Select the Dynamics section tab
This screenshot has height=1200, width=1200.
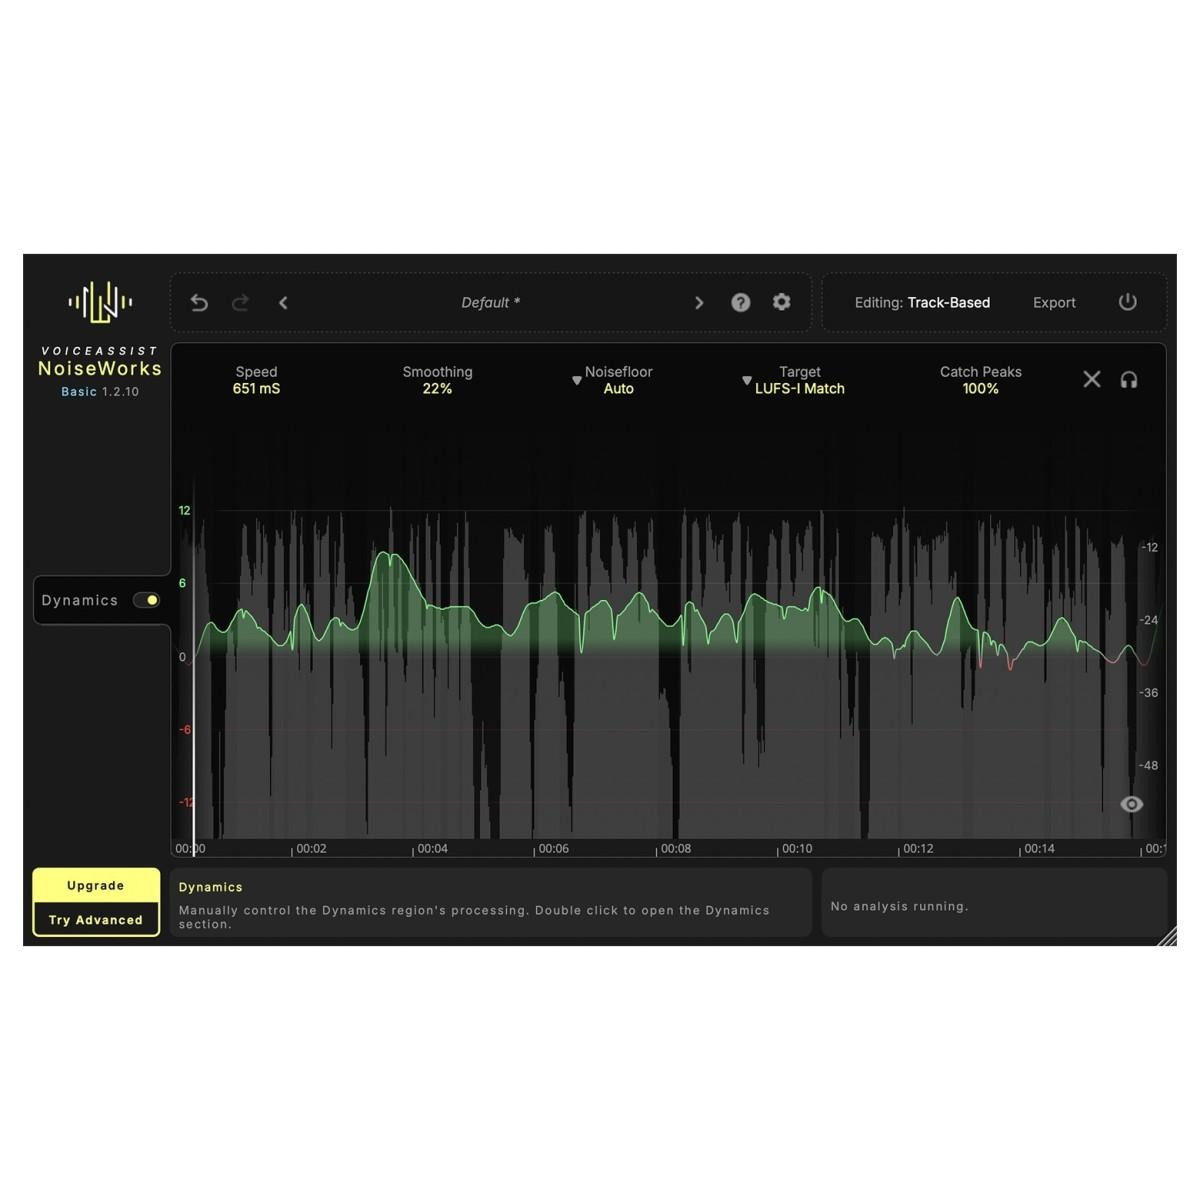tap(100, 600)
